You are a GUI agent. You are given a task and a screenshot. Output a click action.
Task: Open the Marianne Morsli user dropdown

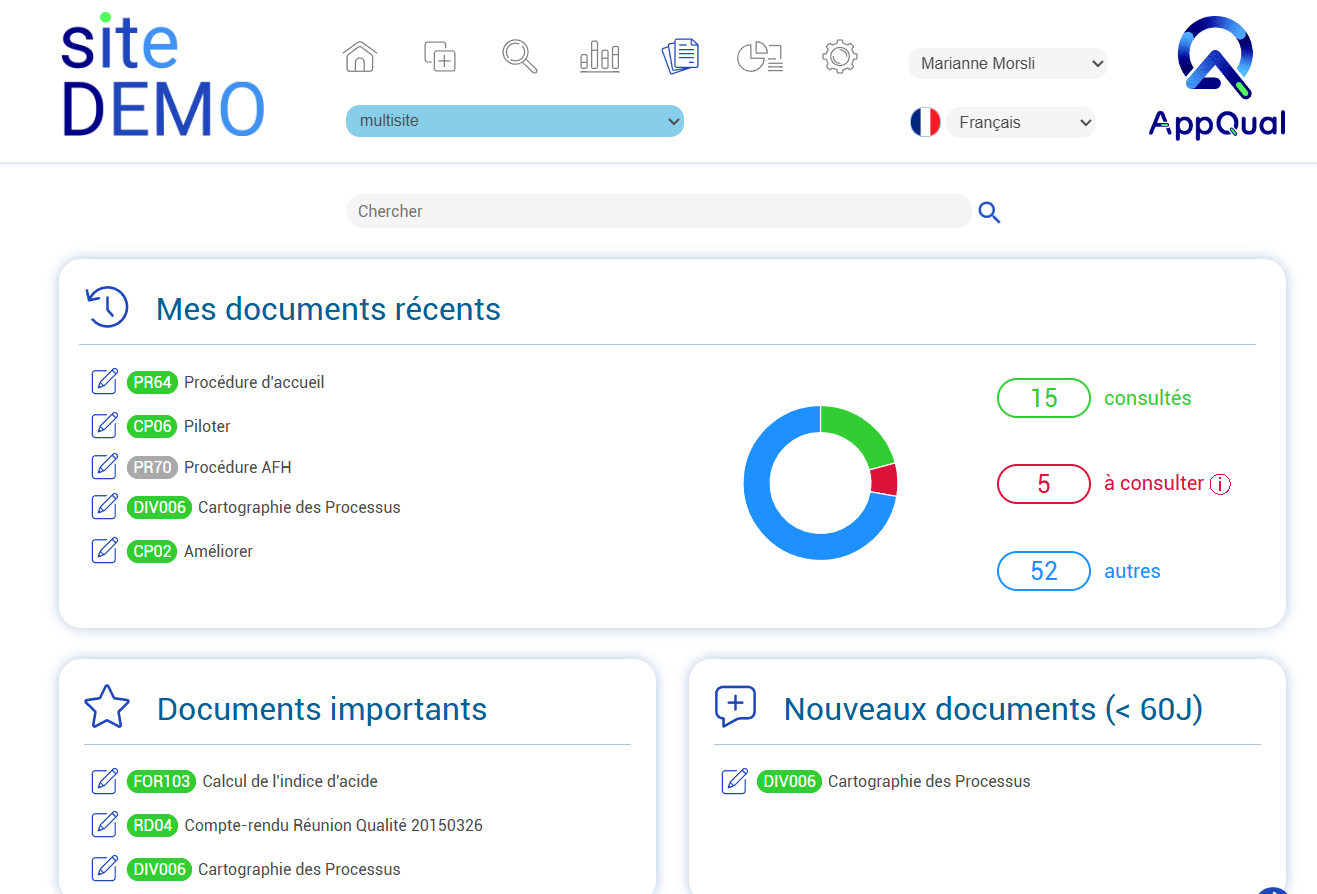coord(1008,64)
